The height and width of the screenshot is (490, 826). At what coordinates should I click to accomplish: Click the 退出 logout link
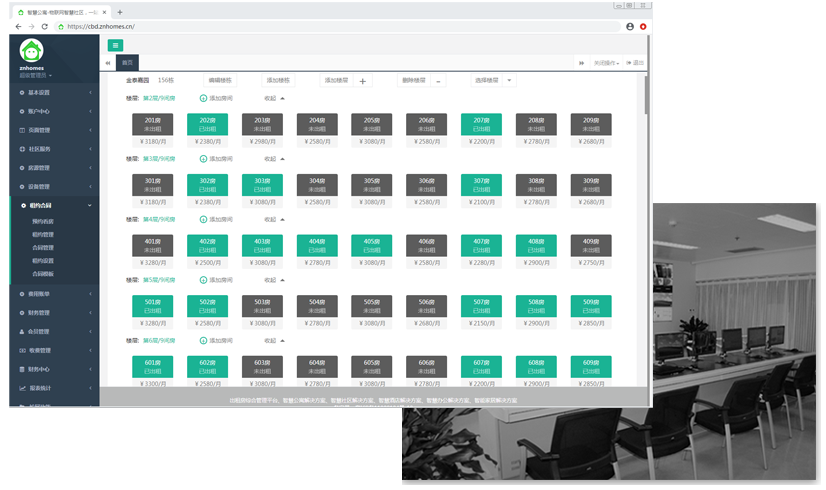635,63
